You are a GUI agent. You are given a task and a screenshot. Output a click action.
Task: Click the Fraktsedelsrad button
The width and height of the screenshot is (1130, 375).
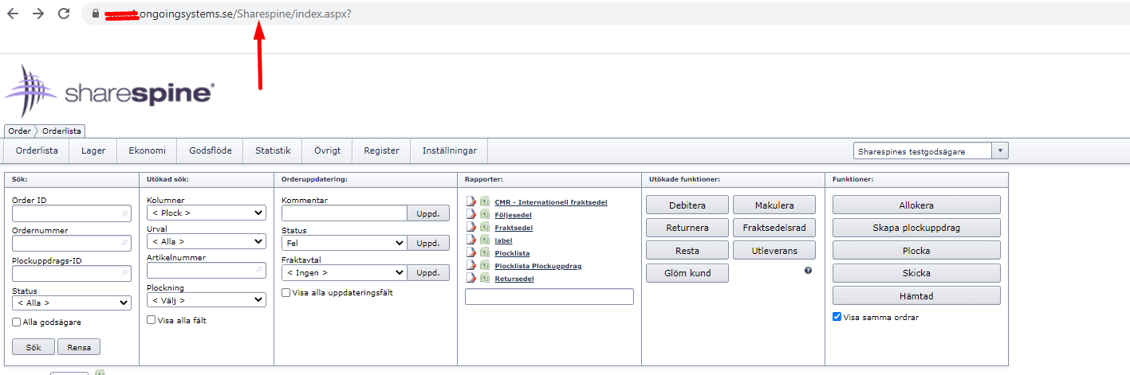coord(775,228)
